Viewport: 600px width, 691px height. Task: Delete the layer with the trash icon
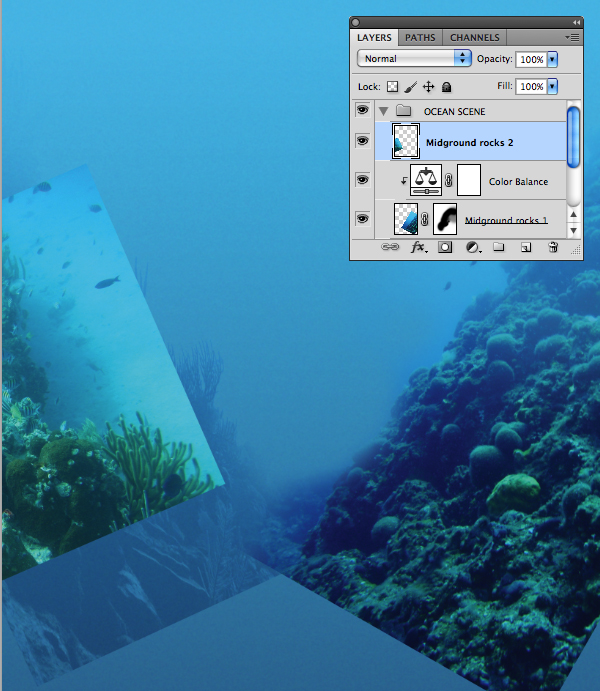point(553,247)
